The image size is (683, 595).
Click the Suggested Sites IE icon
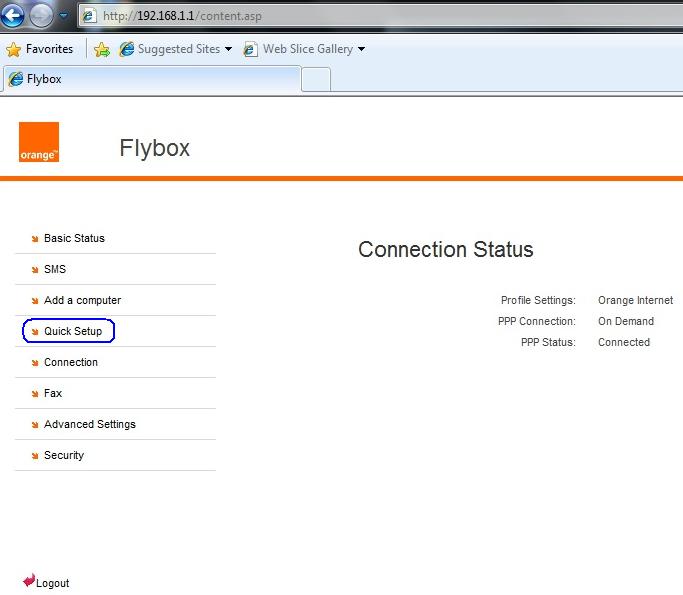[x=127, y=49]
